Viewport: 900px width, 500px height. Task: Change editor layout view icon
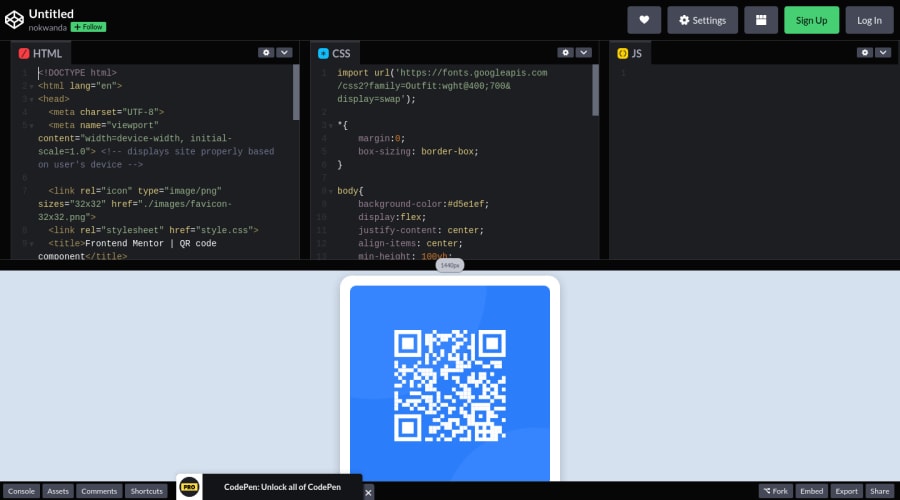(761, 20)
